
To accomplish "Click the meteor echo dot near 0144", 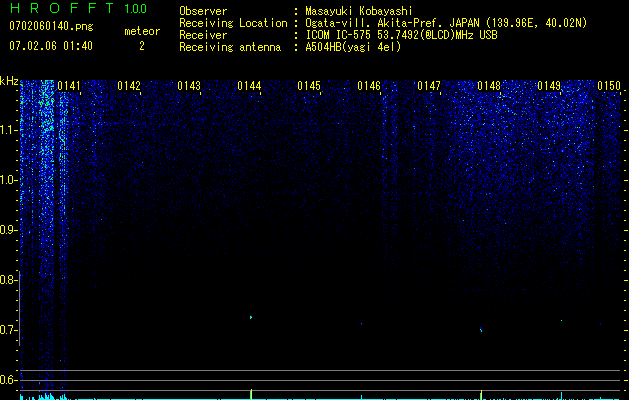I will (x=251, y=317).
